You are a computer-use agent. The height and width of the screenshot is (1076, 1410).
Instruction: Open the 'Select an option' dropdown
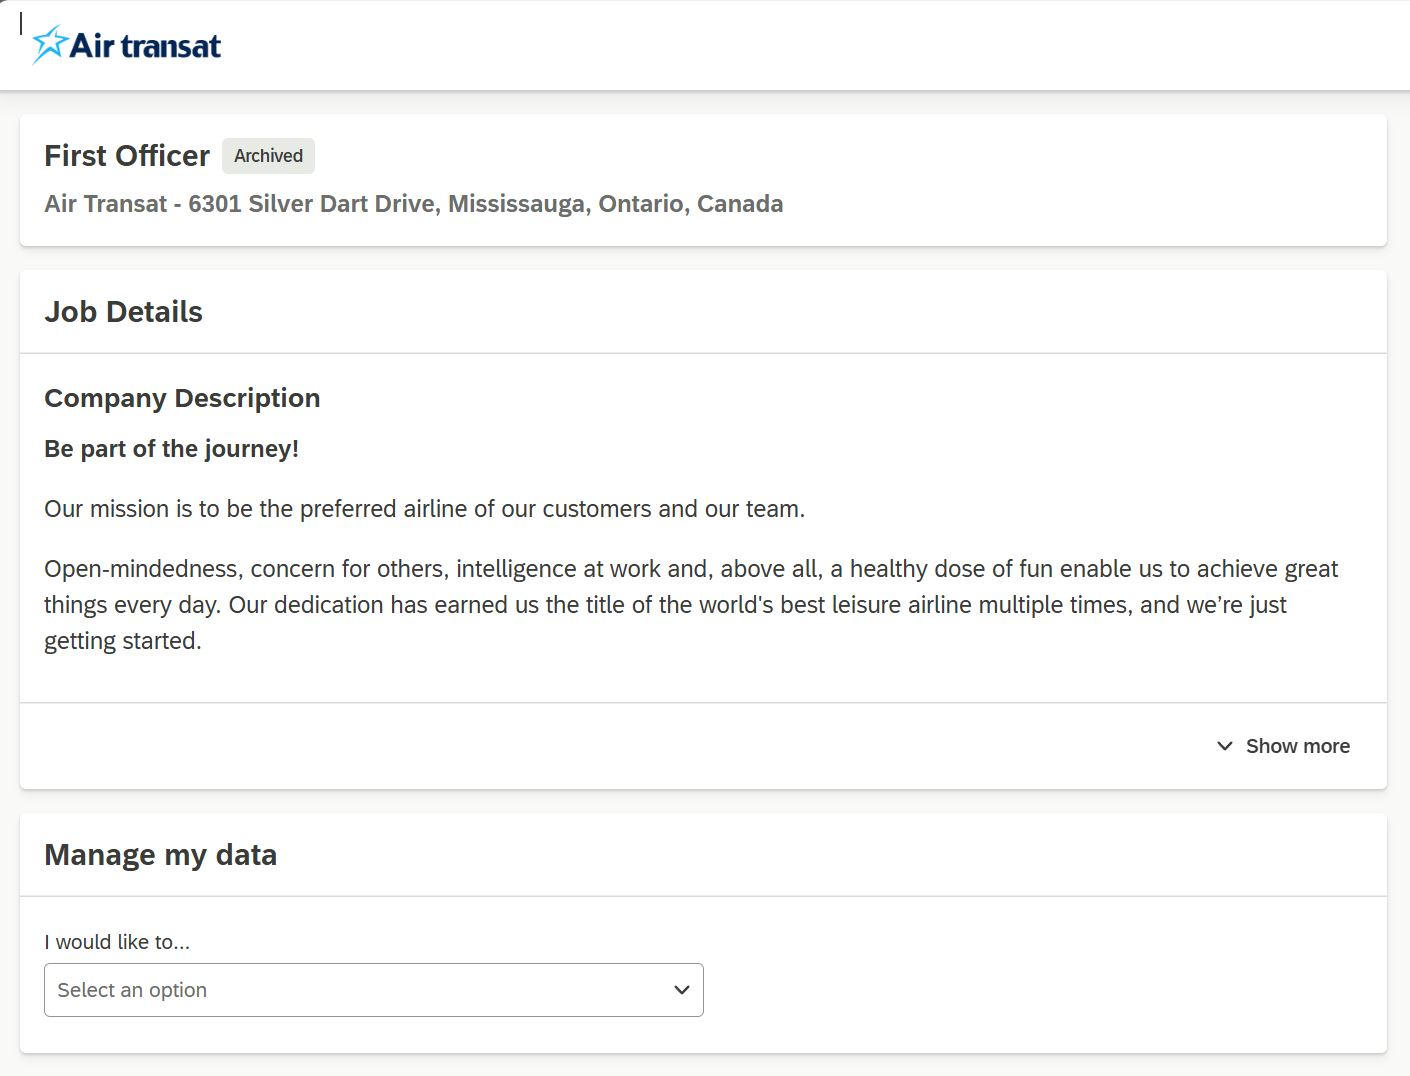(x=374, y=990)
